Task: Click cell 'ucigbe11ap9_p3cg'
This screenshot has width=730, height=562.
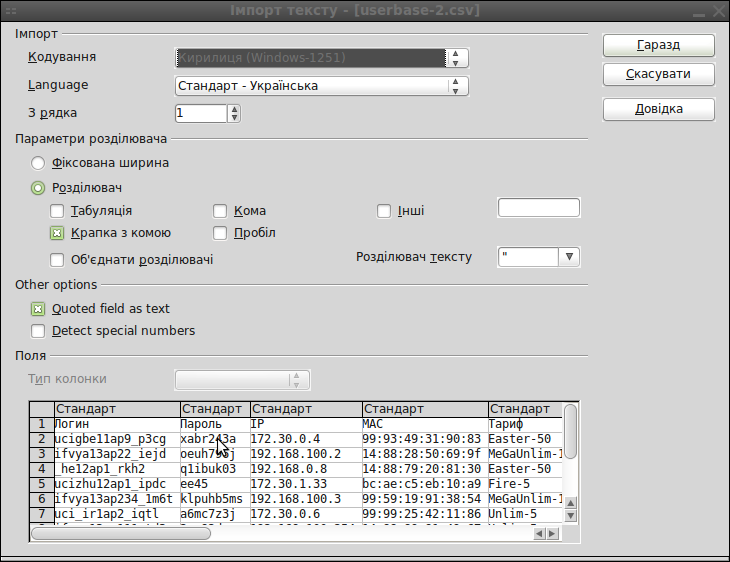Action: pos(117,439)
